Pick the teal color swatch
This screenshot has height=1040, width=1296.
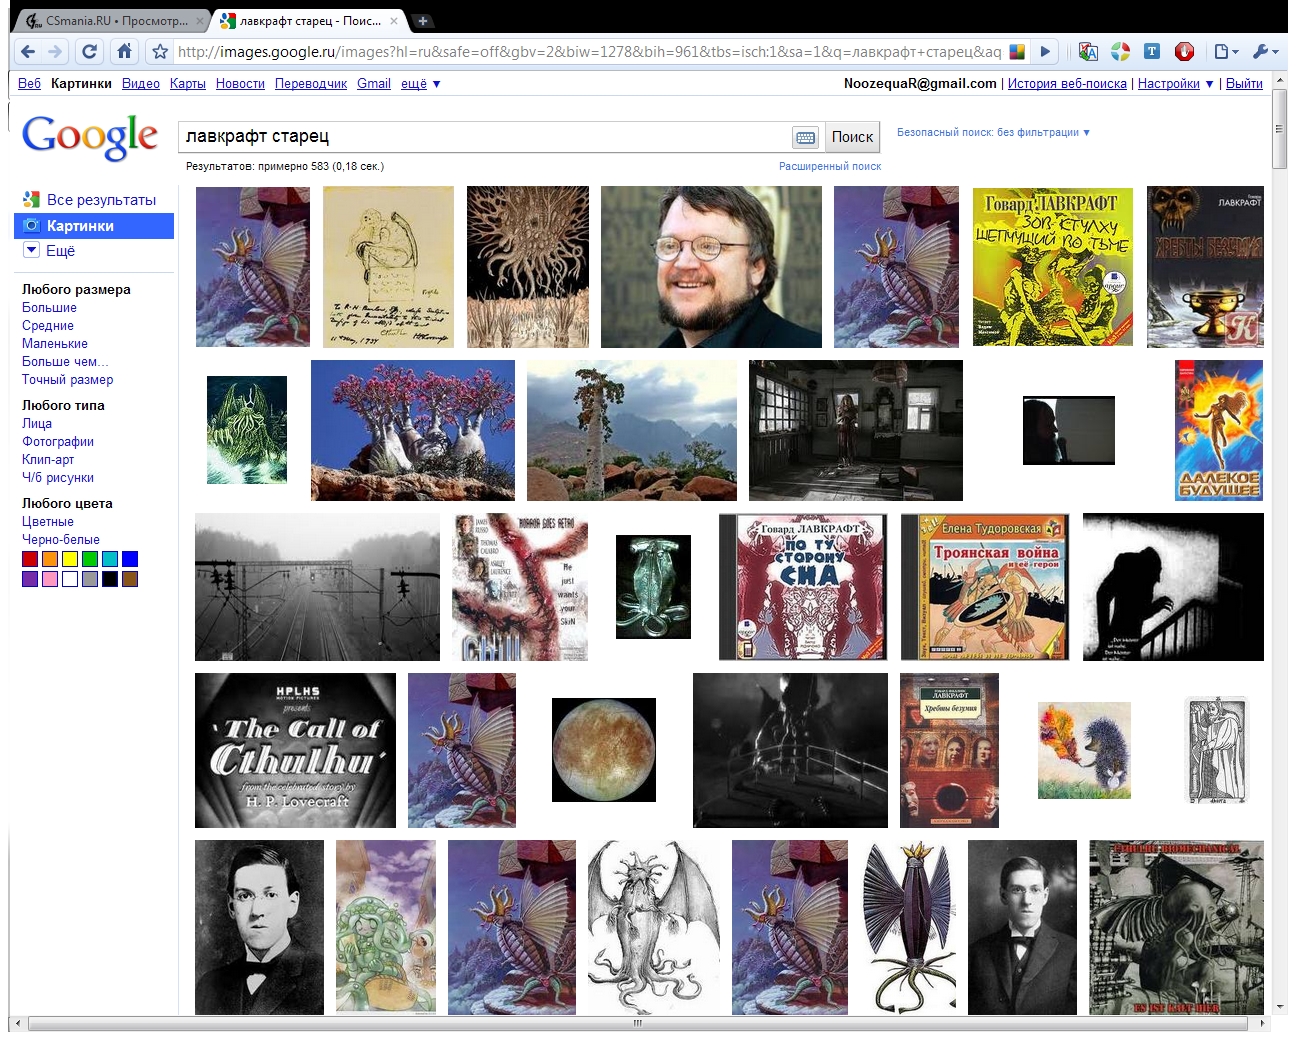tap(110, 559)
